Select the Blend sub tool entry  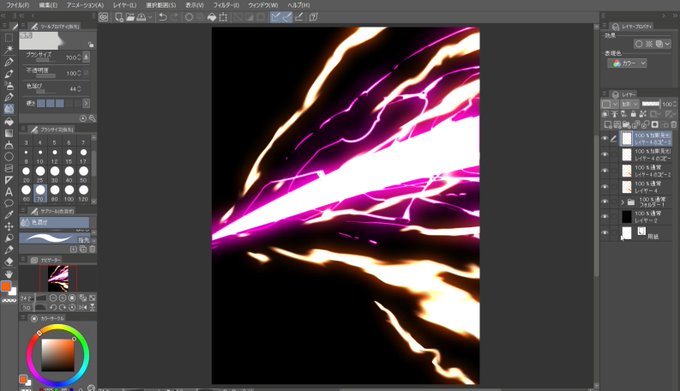54,222
